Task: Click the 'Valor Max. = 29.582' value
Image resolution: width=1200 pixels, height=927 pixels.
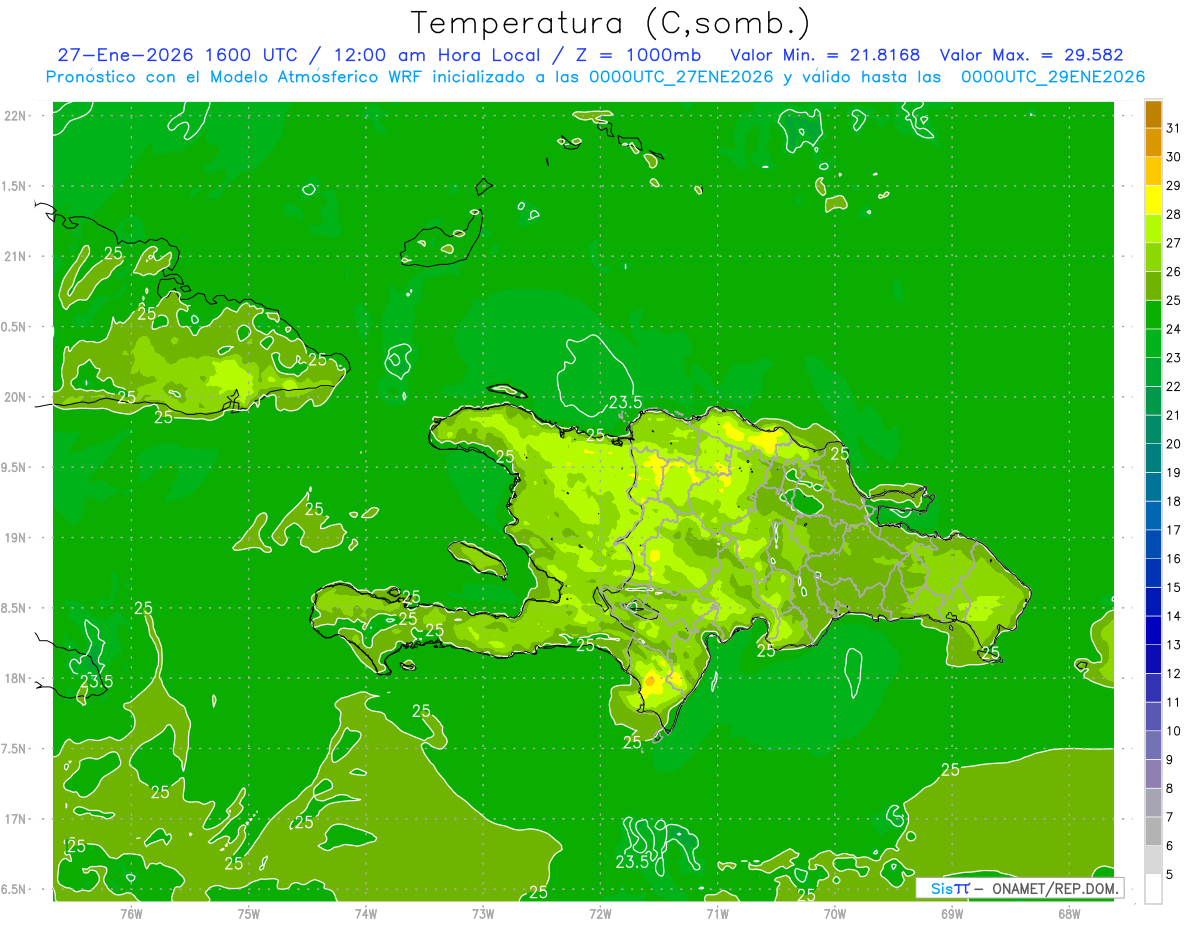Action: (x=1032, y=55)
